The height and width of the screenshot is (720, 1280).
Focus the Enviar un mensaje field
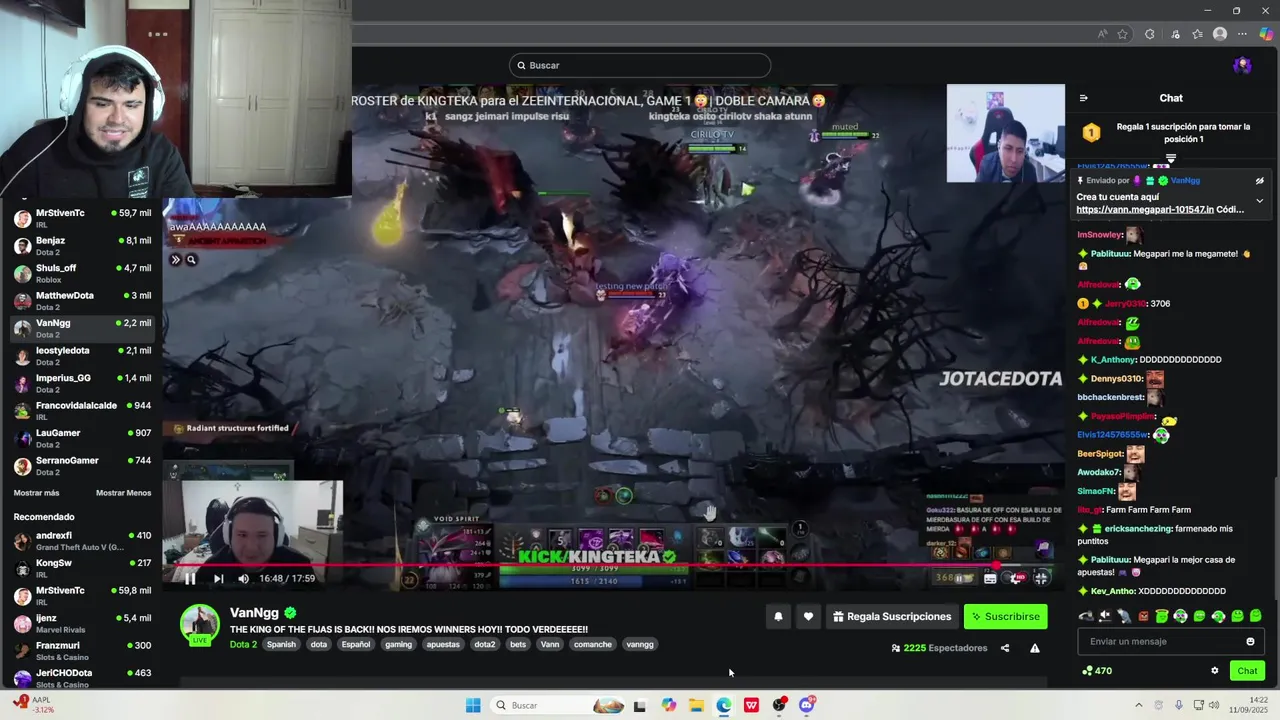[x=1171, y=642]
